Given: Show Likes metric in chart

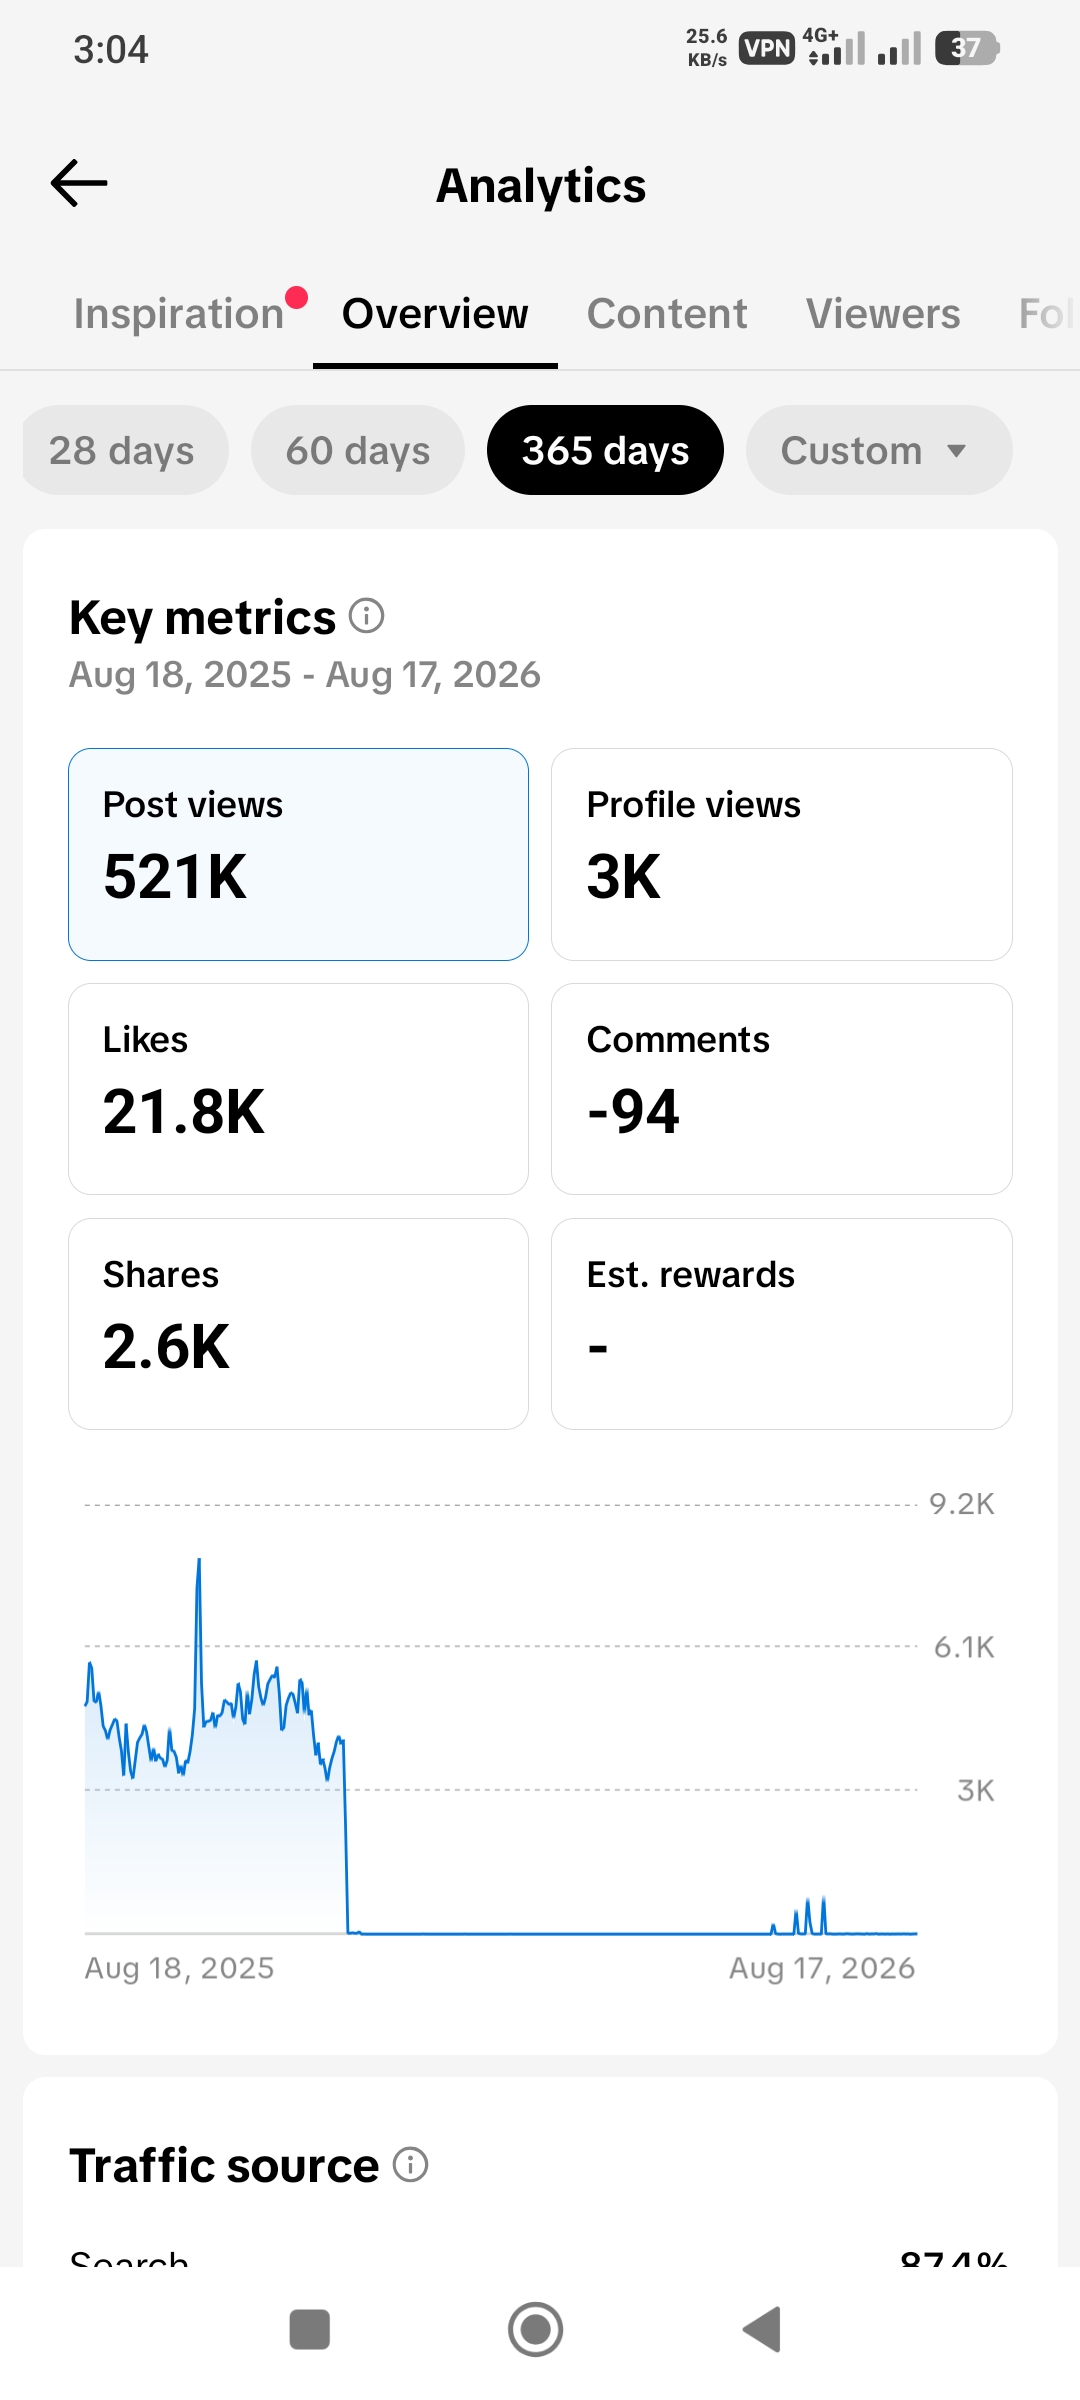Looking at the screenshot, I should coord(298,1089).
